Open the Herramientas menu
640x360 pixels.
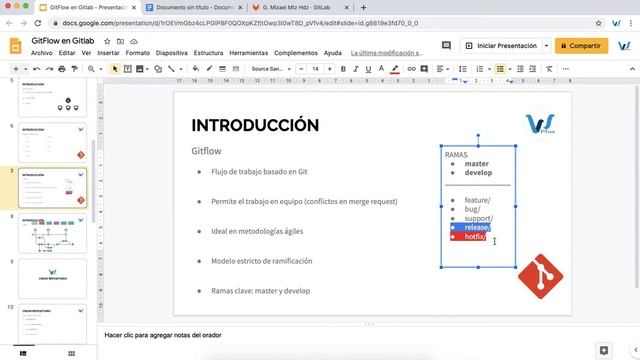click(249, 53)
